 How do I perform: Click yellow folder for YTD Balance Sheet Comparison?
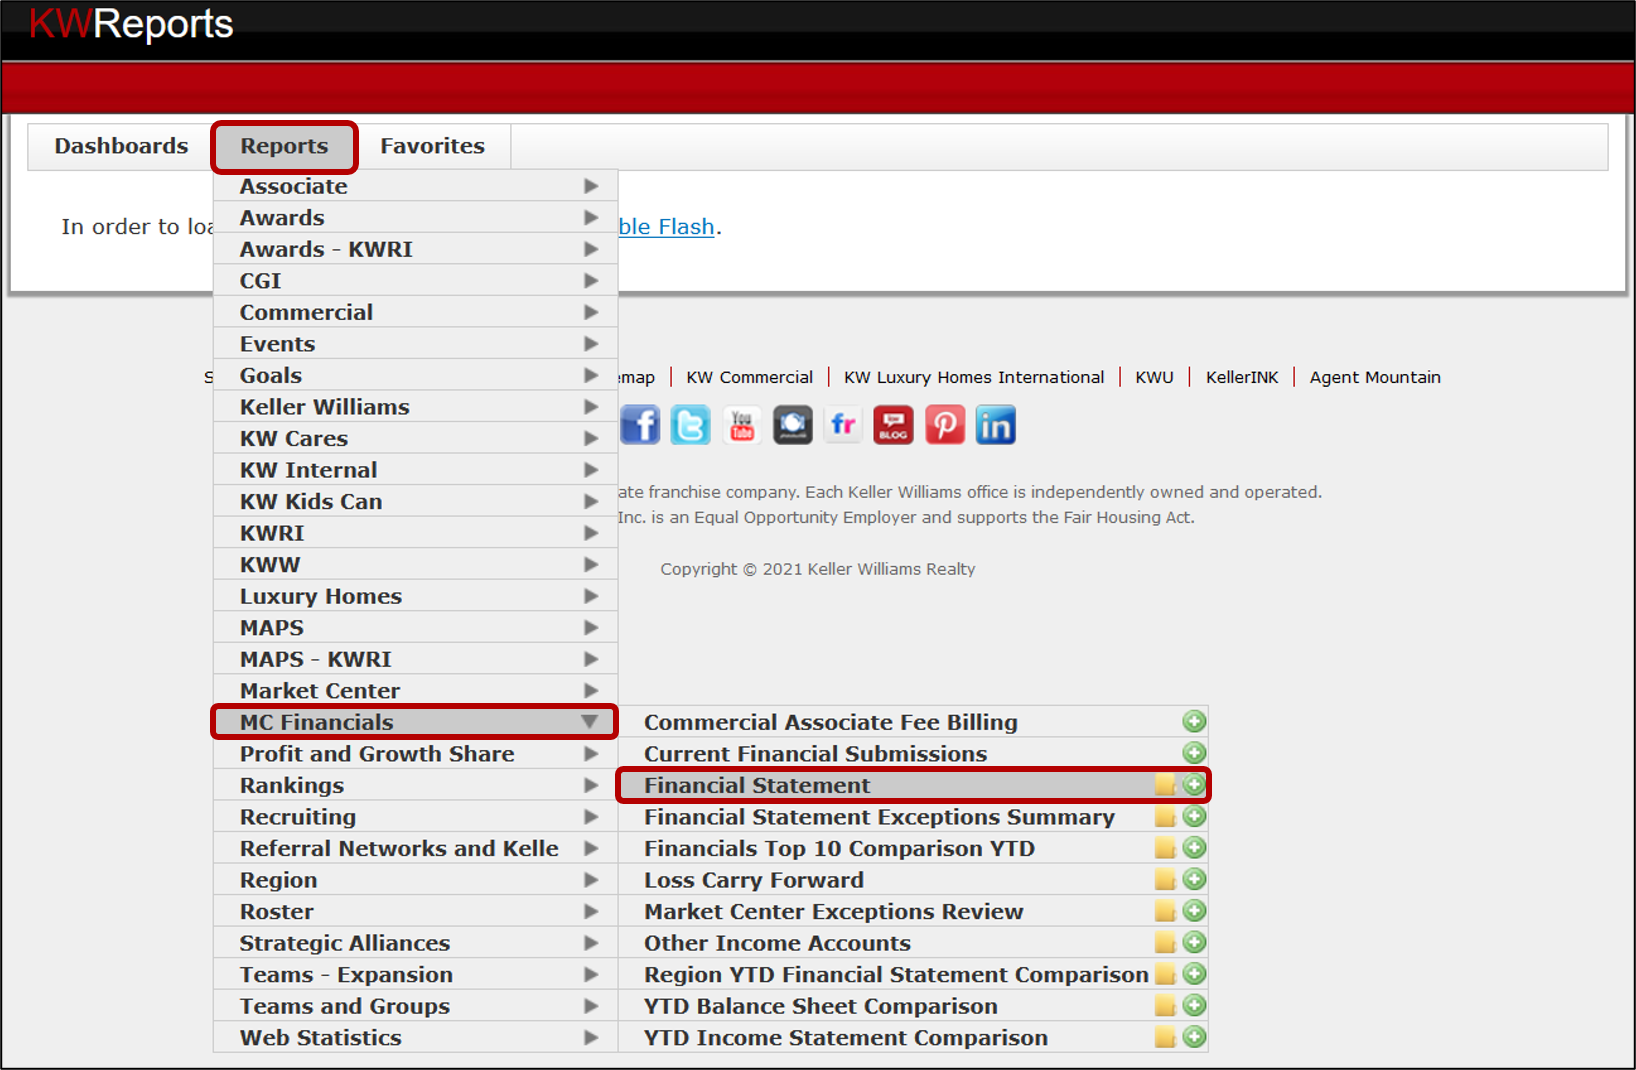[x=1165, y=1005]
